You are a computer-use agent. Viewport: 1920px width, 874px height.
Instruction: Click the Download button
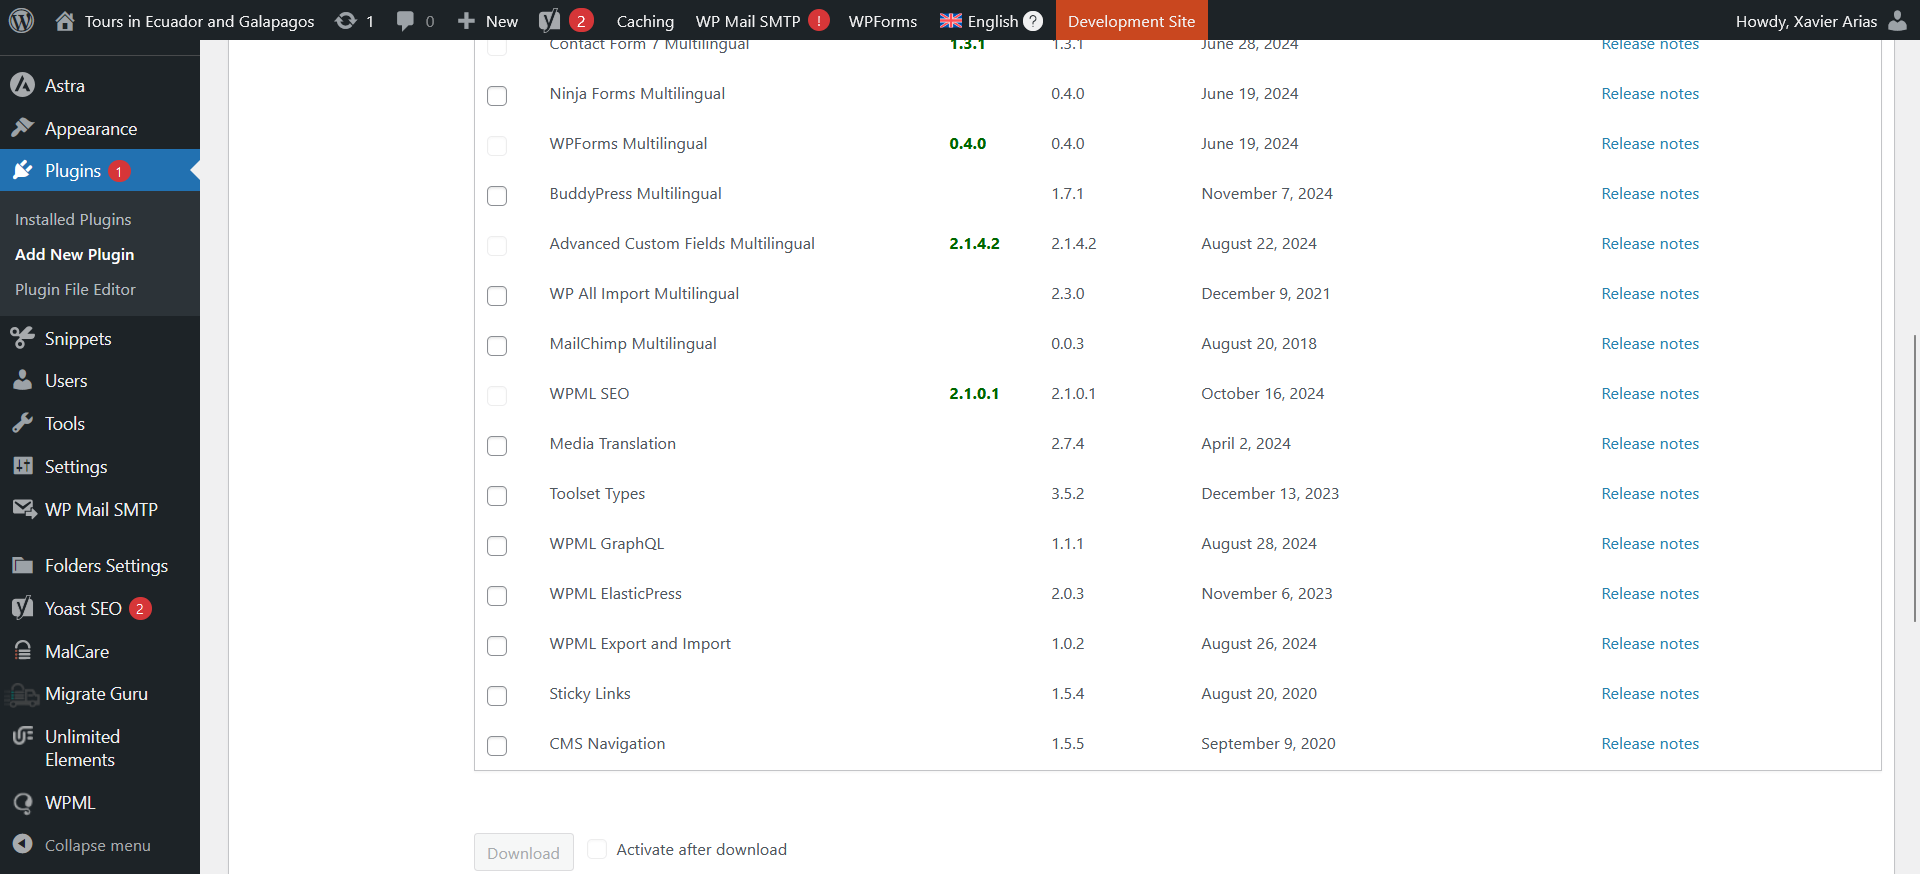pos(523,853)
